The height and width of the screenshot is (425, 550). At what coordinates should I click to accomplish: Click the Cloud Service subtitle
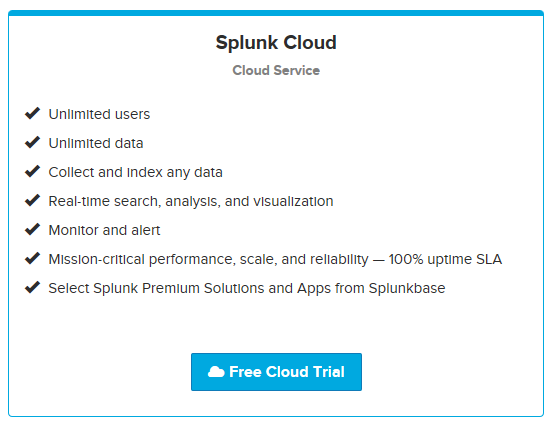(x=276, y=70)
